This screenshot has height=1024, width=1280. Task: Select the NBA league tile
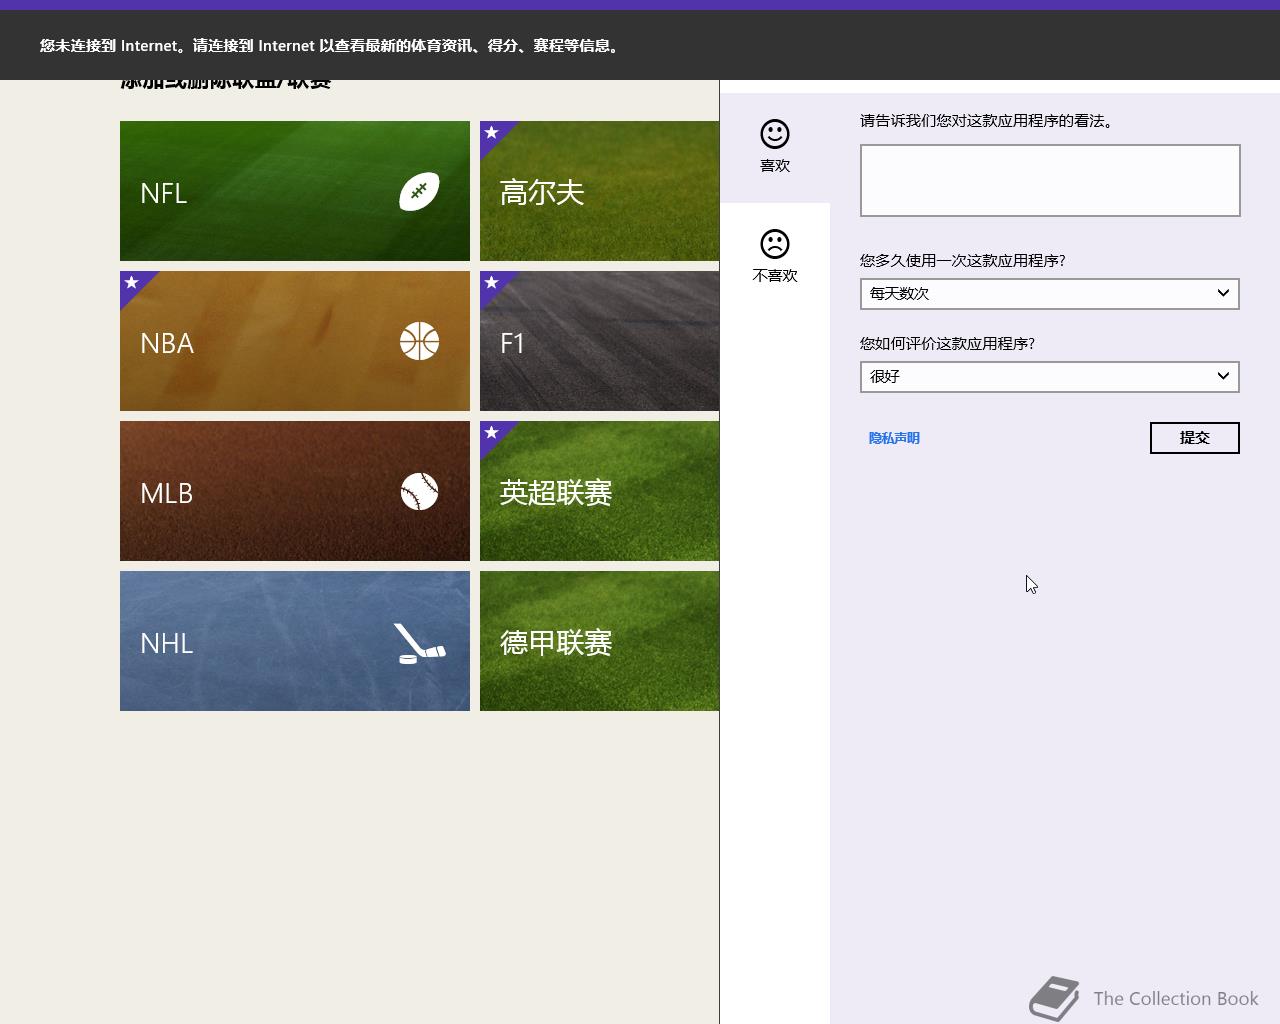(x=295, y=341)
